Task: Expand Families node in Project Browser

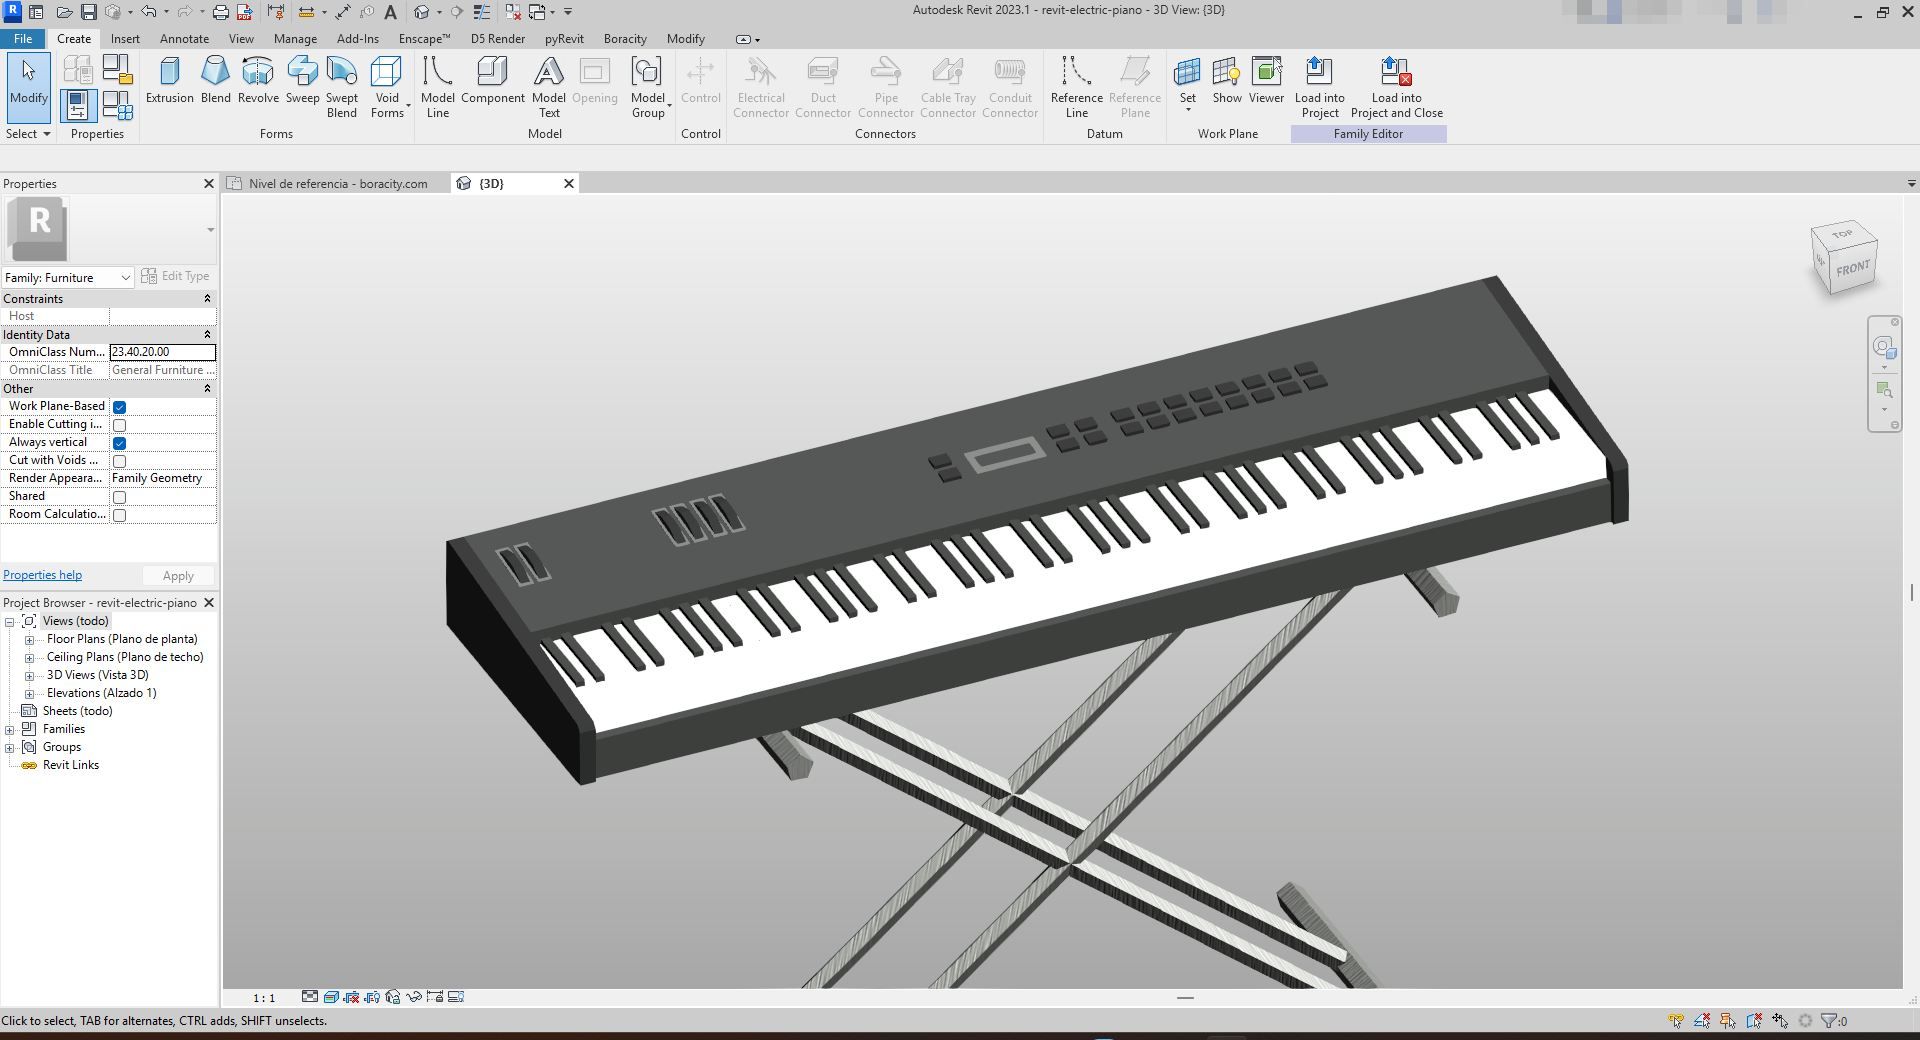Action: tap(10, 730)
